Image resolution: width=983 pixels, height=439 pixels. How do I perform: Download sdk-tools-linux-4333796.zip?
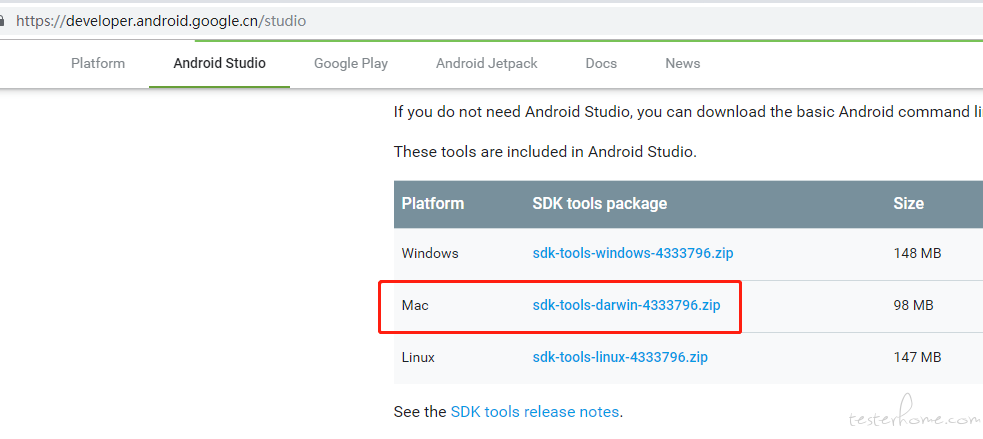pos(620,357)
